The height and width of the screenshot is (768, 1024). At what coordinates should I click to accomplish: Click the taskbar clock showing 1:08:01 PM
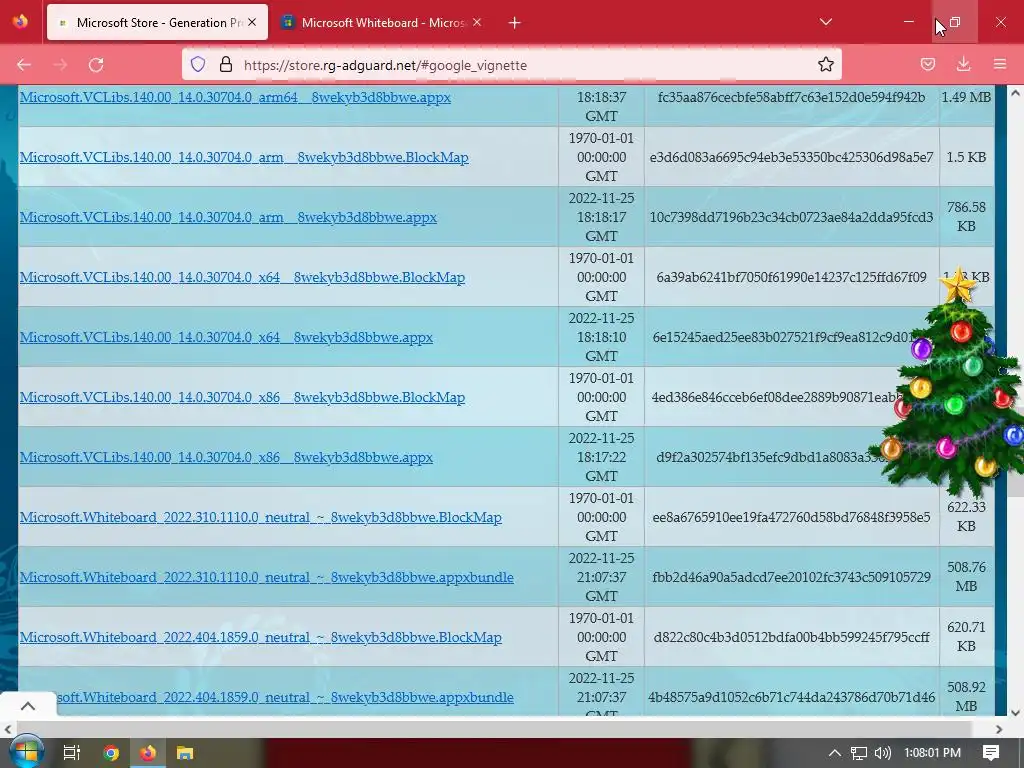pos(933,753)
